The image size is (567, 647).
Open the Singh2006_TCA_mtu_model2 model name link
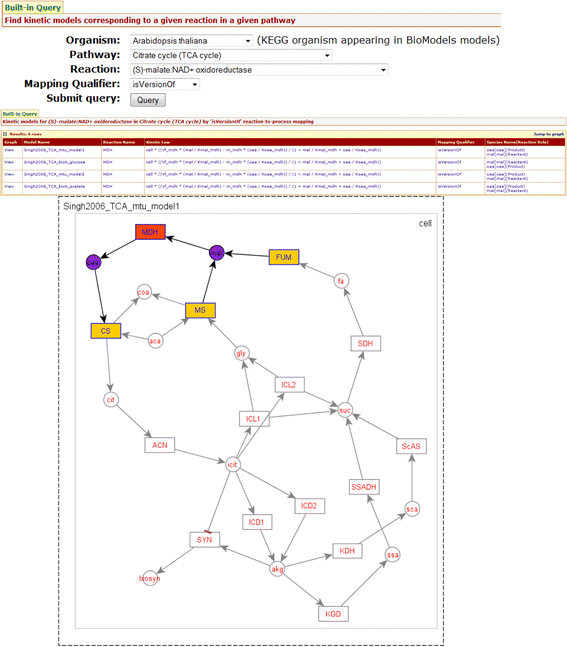(x=54, y=174)
